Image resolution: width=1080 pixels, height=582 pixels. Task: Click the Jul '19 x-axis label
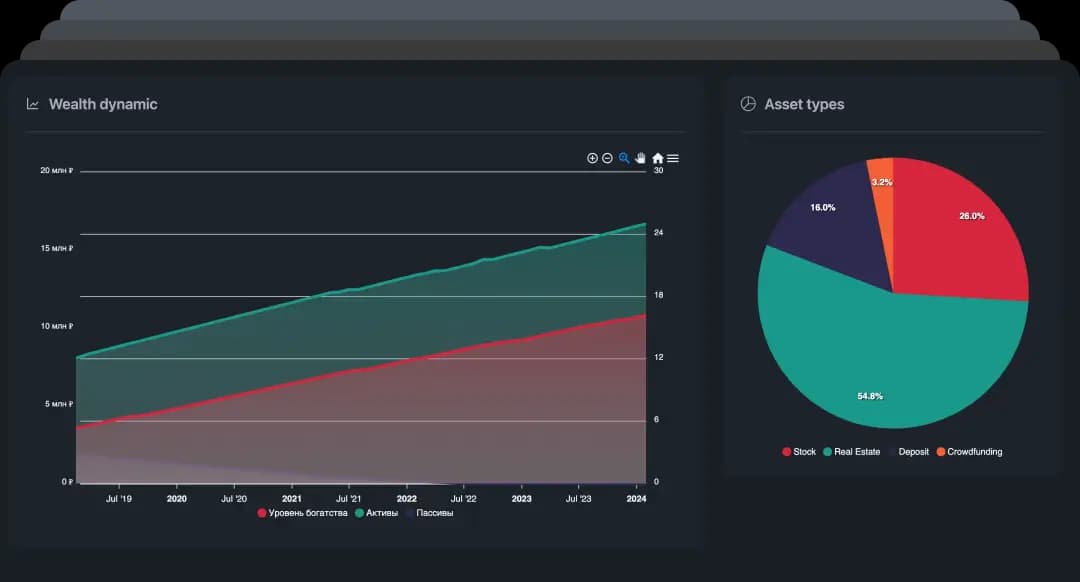118,499
